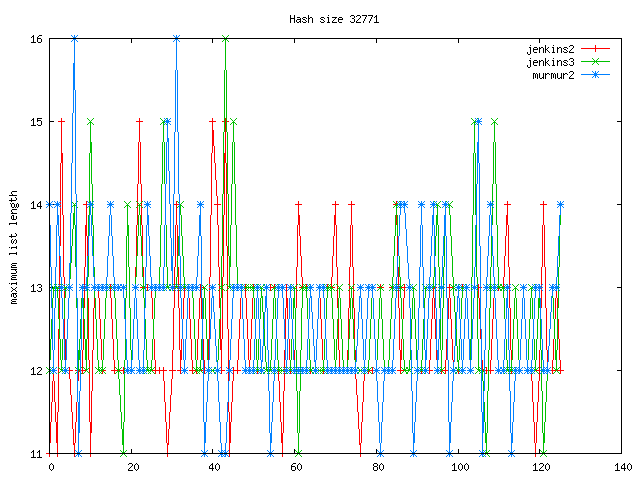Select the jenkins3 legend label
The height and width of the screenshot is (480, 640).
(550, 62)
